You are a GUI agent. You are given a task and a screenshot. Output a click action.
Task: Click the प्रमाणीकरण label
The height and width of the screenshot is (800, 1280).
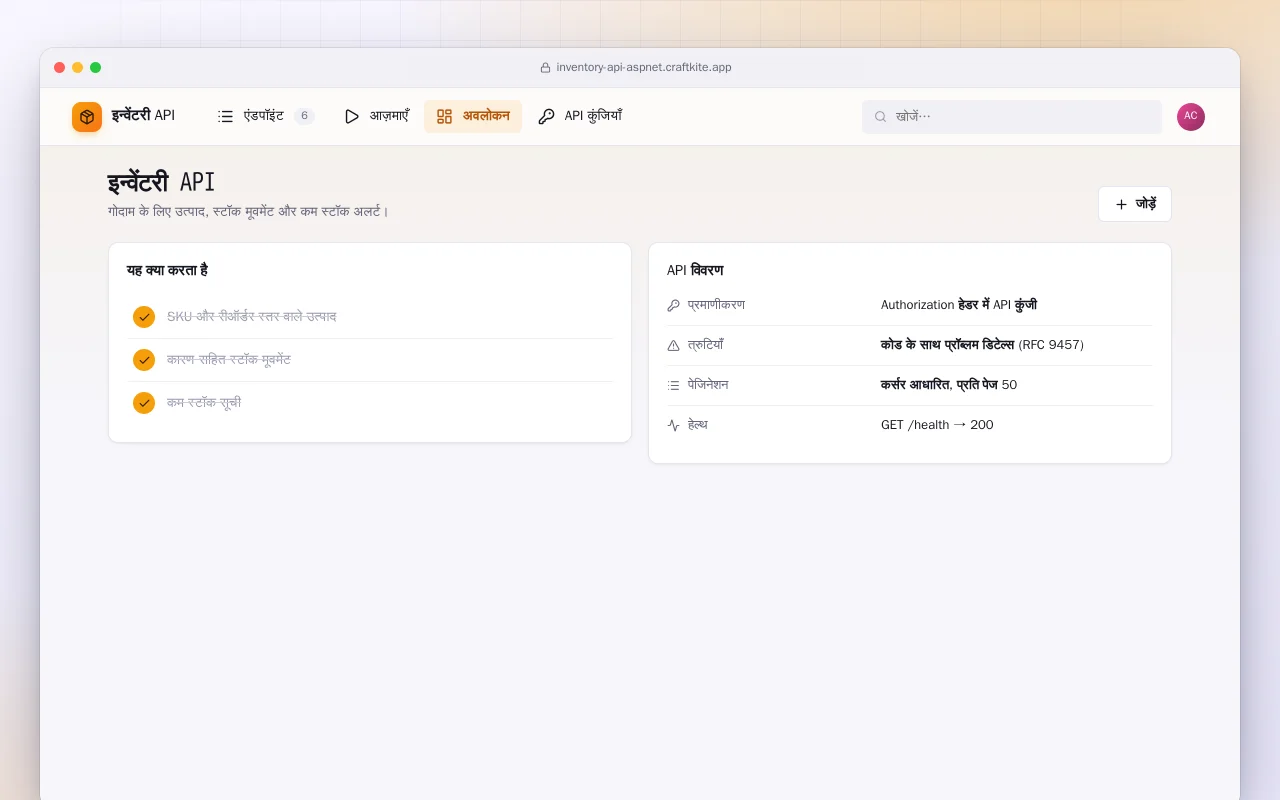[x=716, y=305]
